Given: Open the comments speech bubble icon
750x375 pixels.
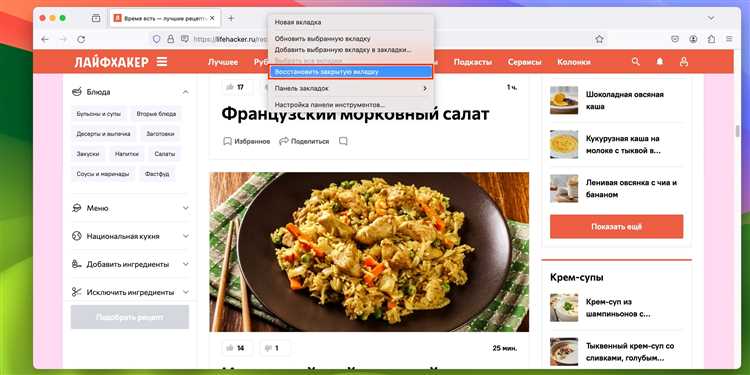Looking at the screenshot, I should click(x=343, y=141).
